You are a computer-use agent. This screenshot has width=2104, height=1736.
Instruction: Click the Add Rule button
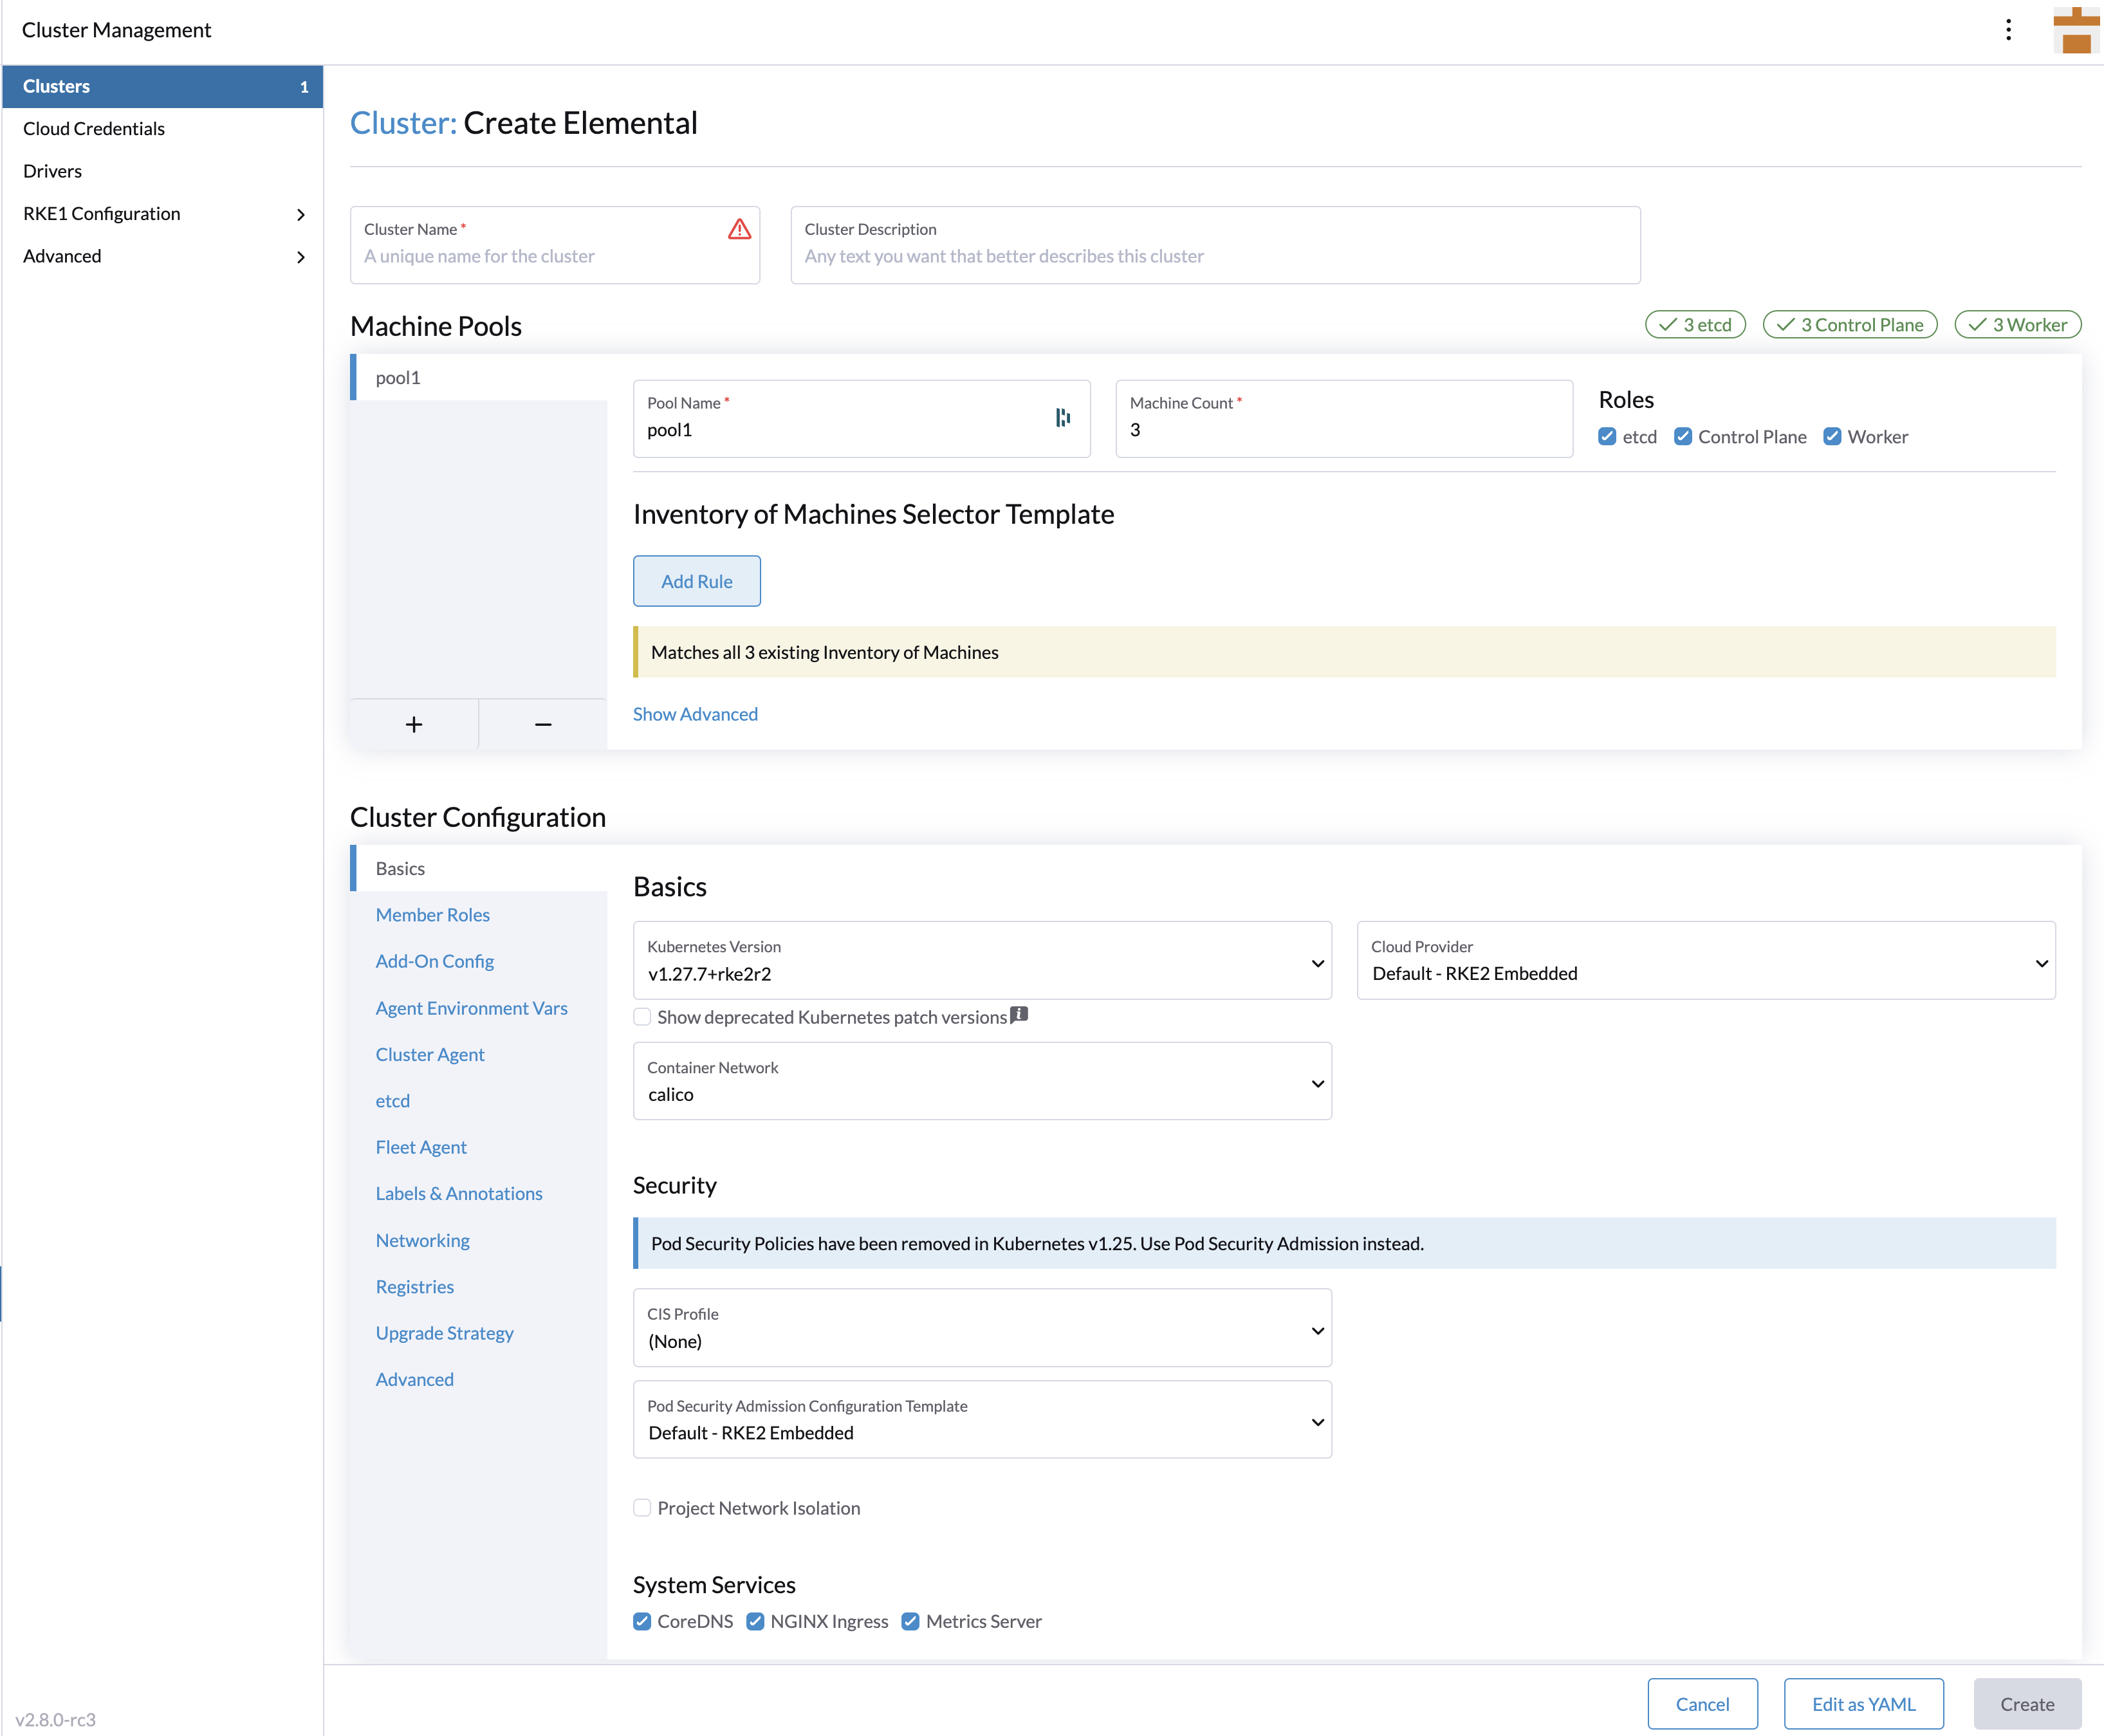(x=696, y=580)
